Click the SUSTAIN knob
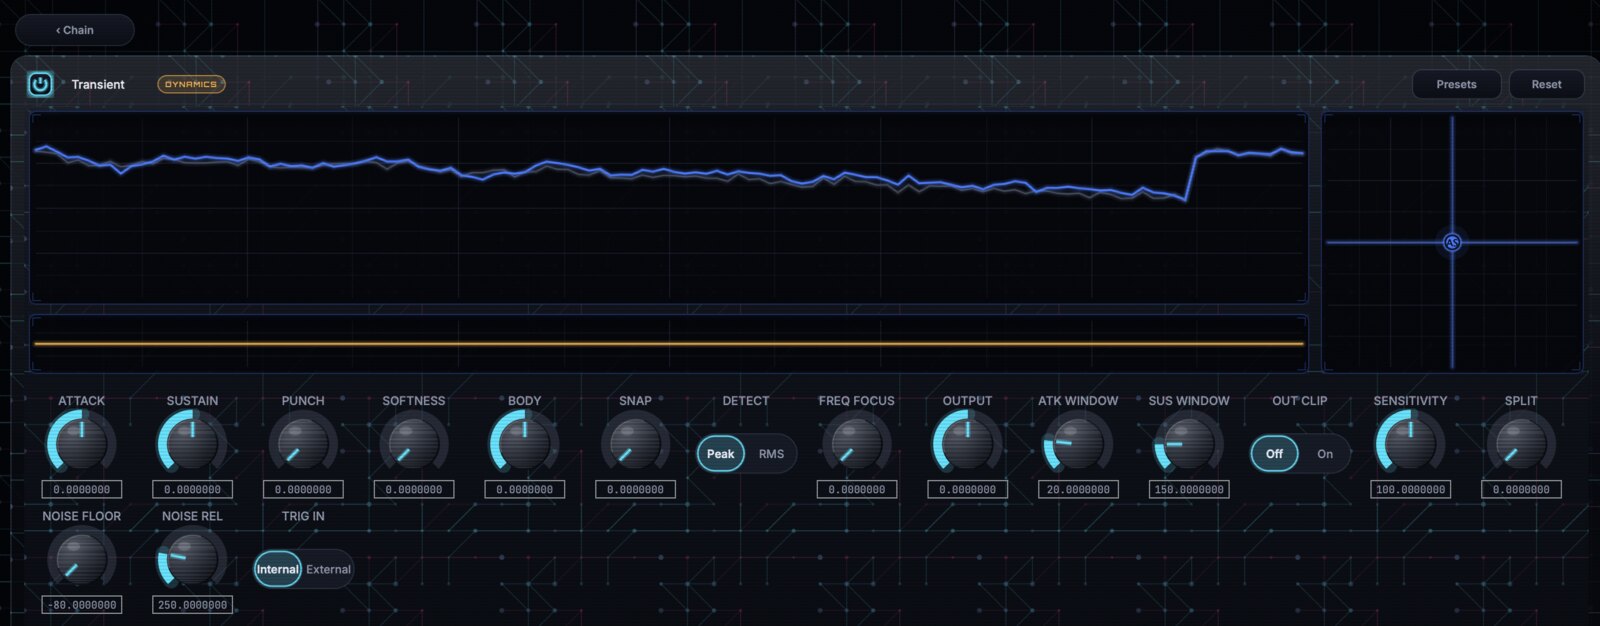The height and width of the screenshot is (626, 1600). coord(192,443)
